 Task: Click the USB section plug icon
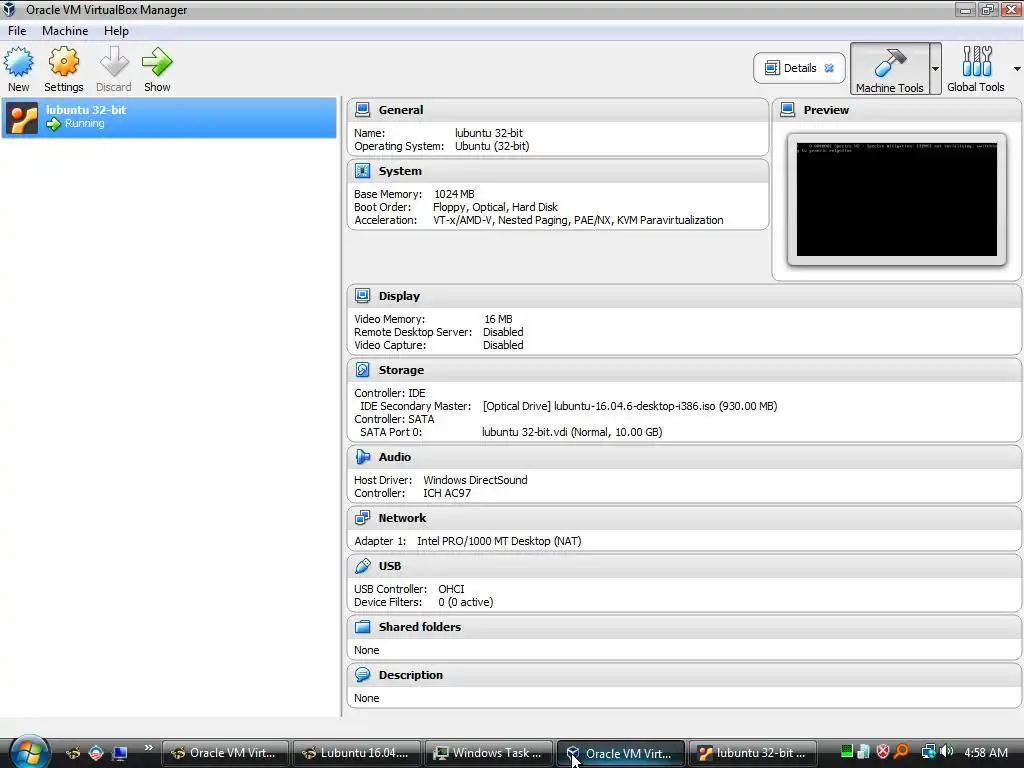click(x=362, y=566)
